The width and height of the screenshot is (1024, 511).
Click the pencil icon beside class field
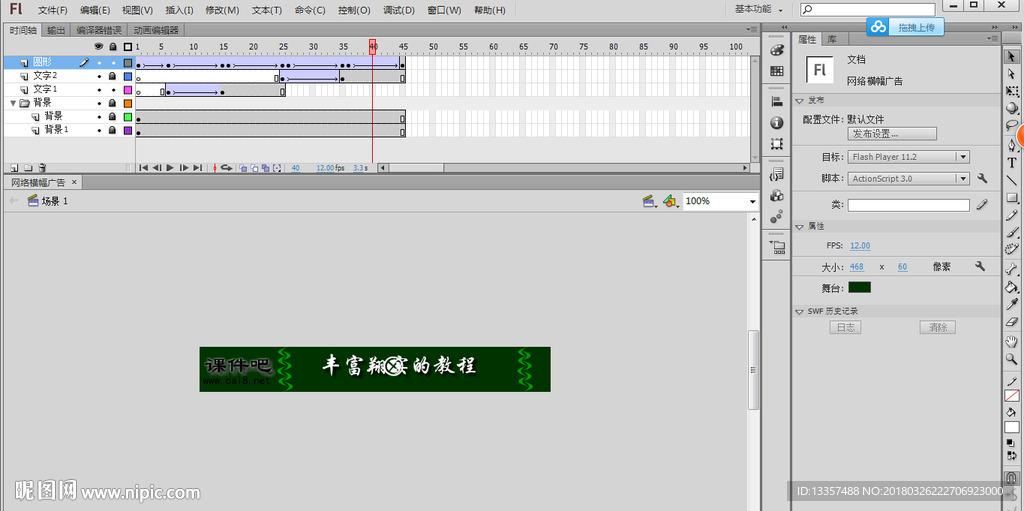(982, 205)
